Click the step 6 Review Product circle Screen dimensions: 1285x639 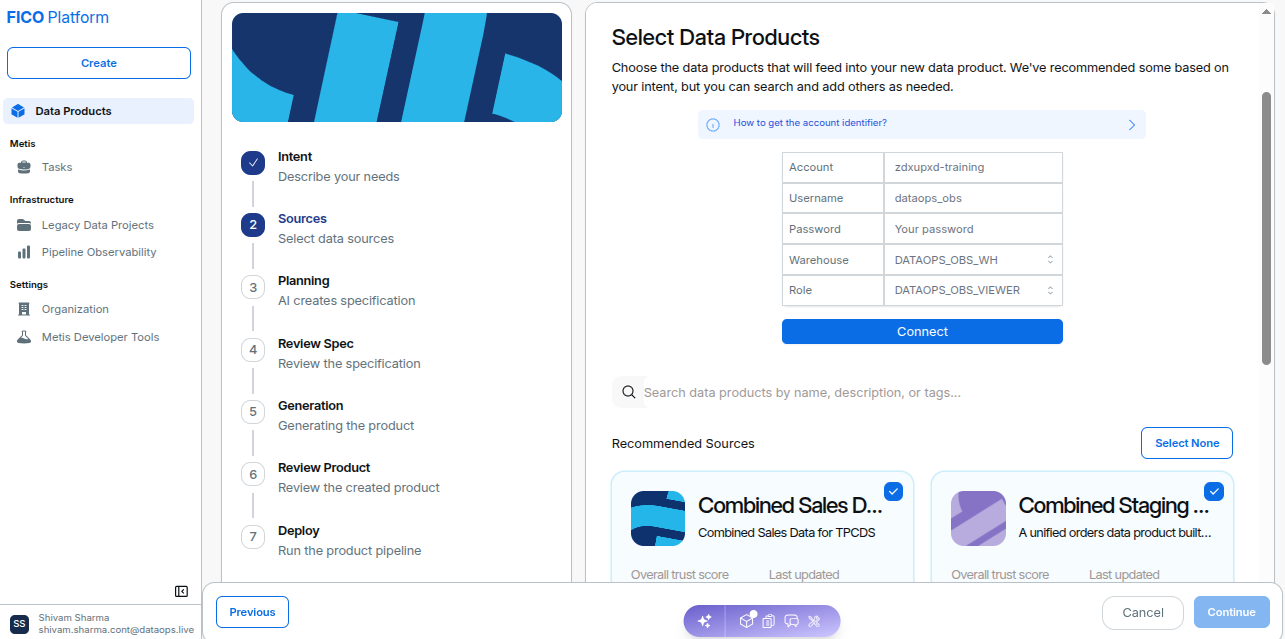coord(253,474)
